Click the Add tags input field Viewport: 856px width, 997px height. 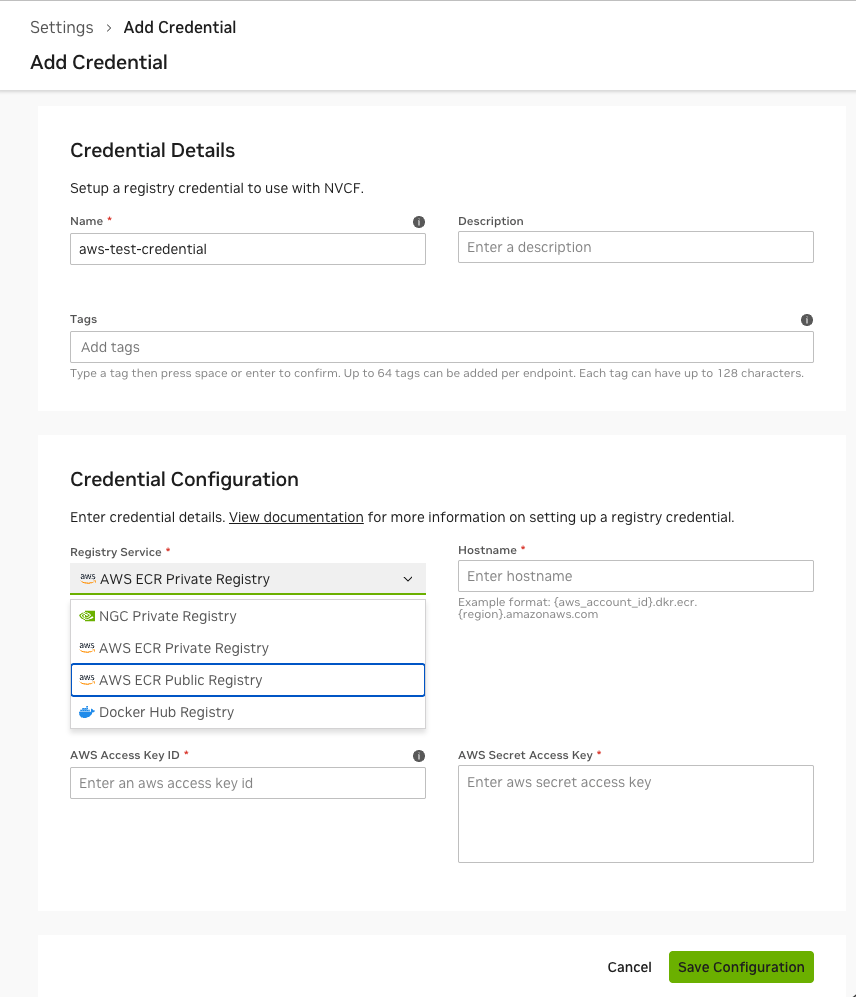pyautogui.click(x=441, y=347)
